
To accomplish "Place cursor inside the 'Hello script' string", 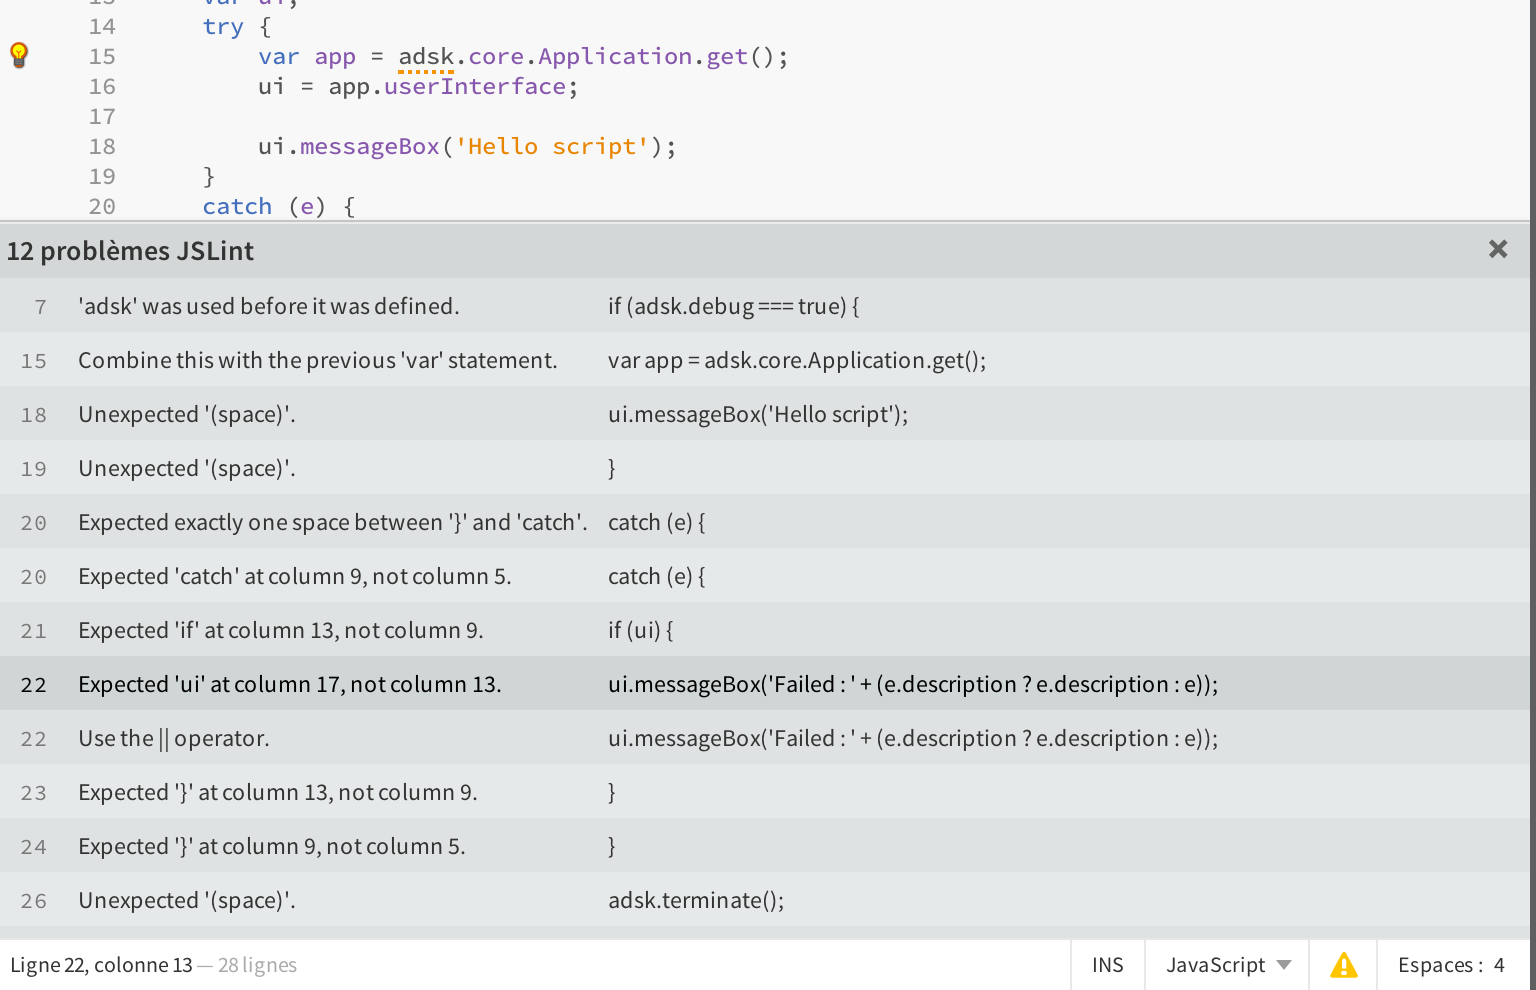I will click(548, 146).
